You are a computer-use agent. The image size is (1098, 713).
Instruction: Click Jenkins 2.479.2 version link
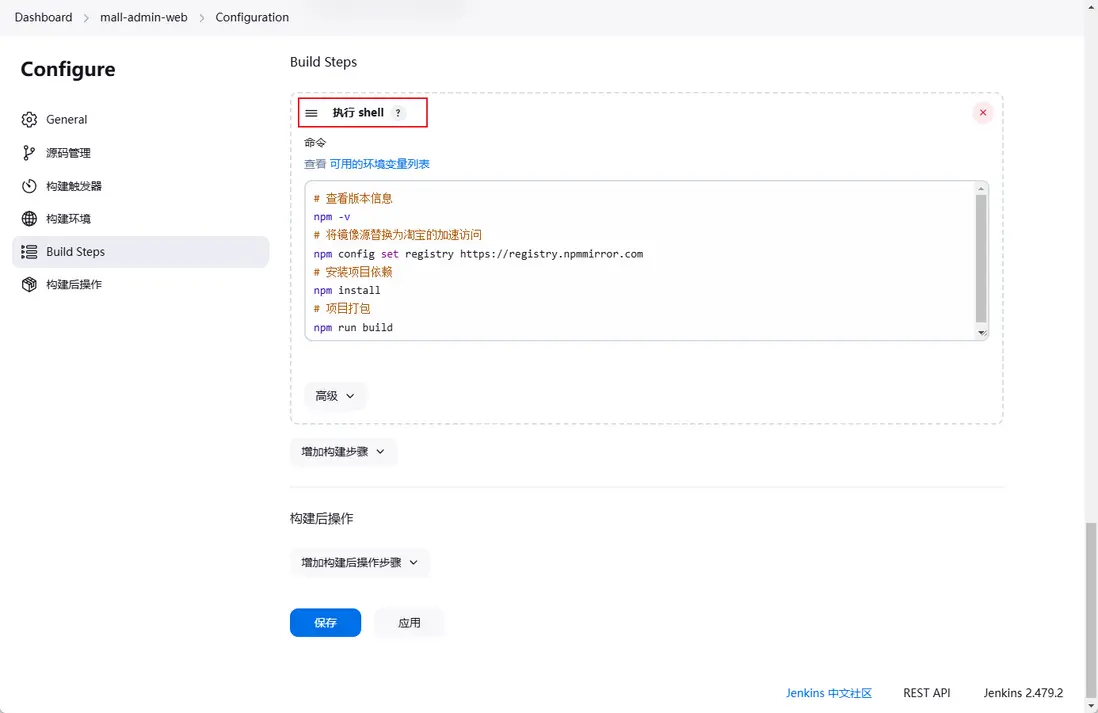[1023, 693]
